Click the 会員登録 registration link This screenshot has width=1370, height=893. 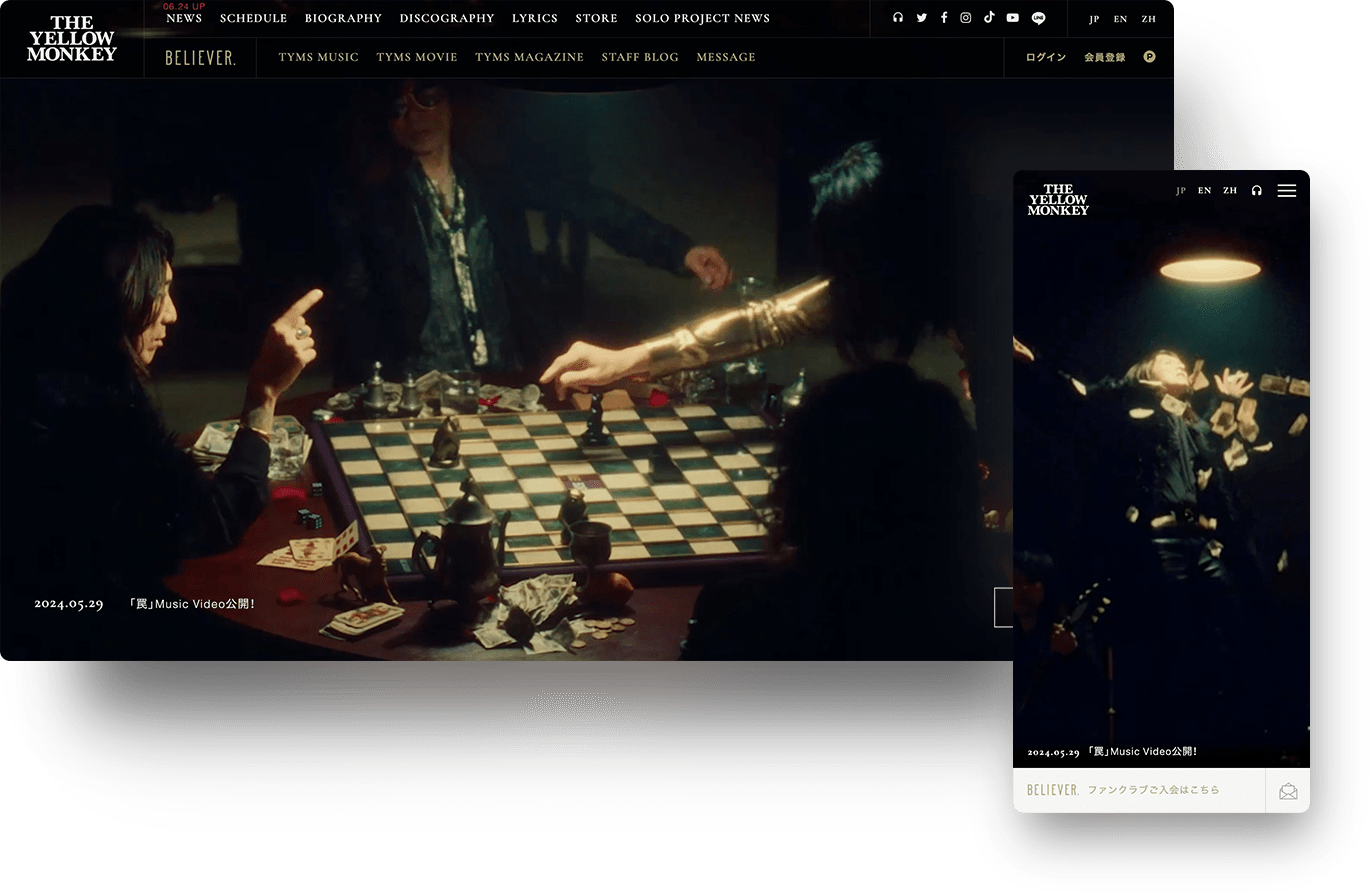pos(1104,57)
